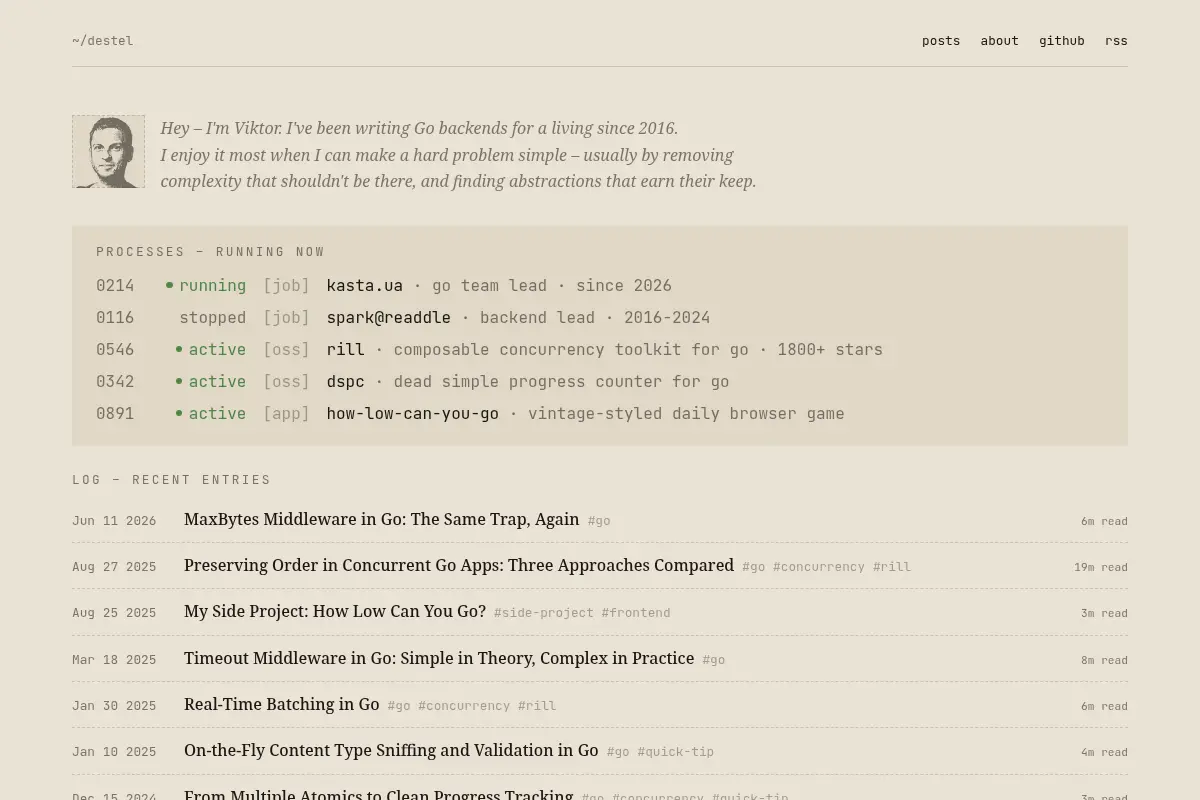The width and height of the screenshot is (1200, 800).
Task: Go to ~/destel home logo
Action: (x=102, y=41)
